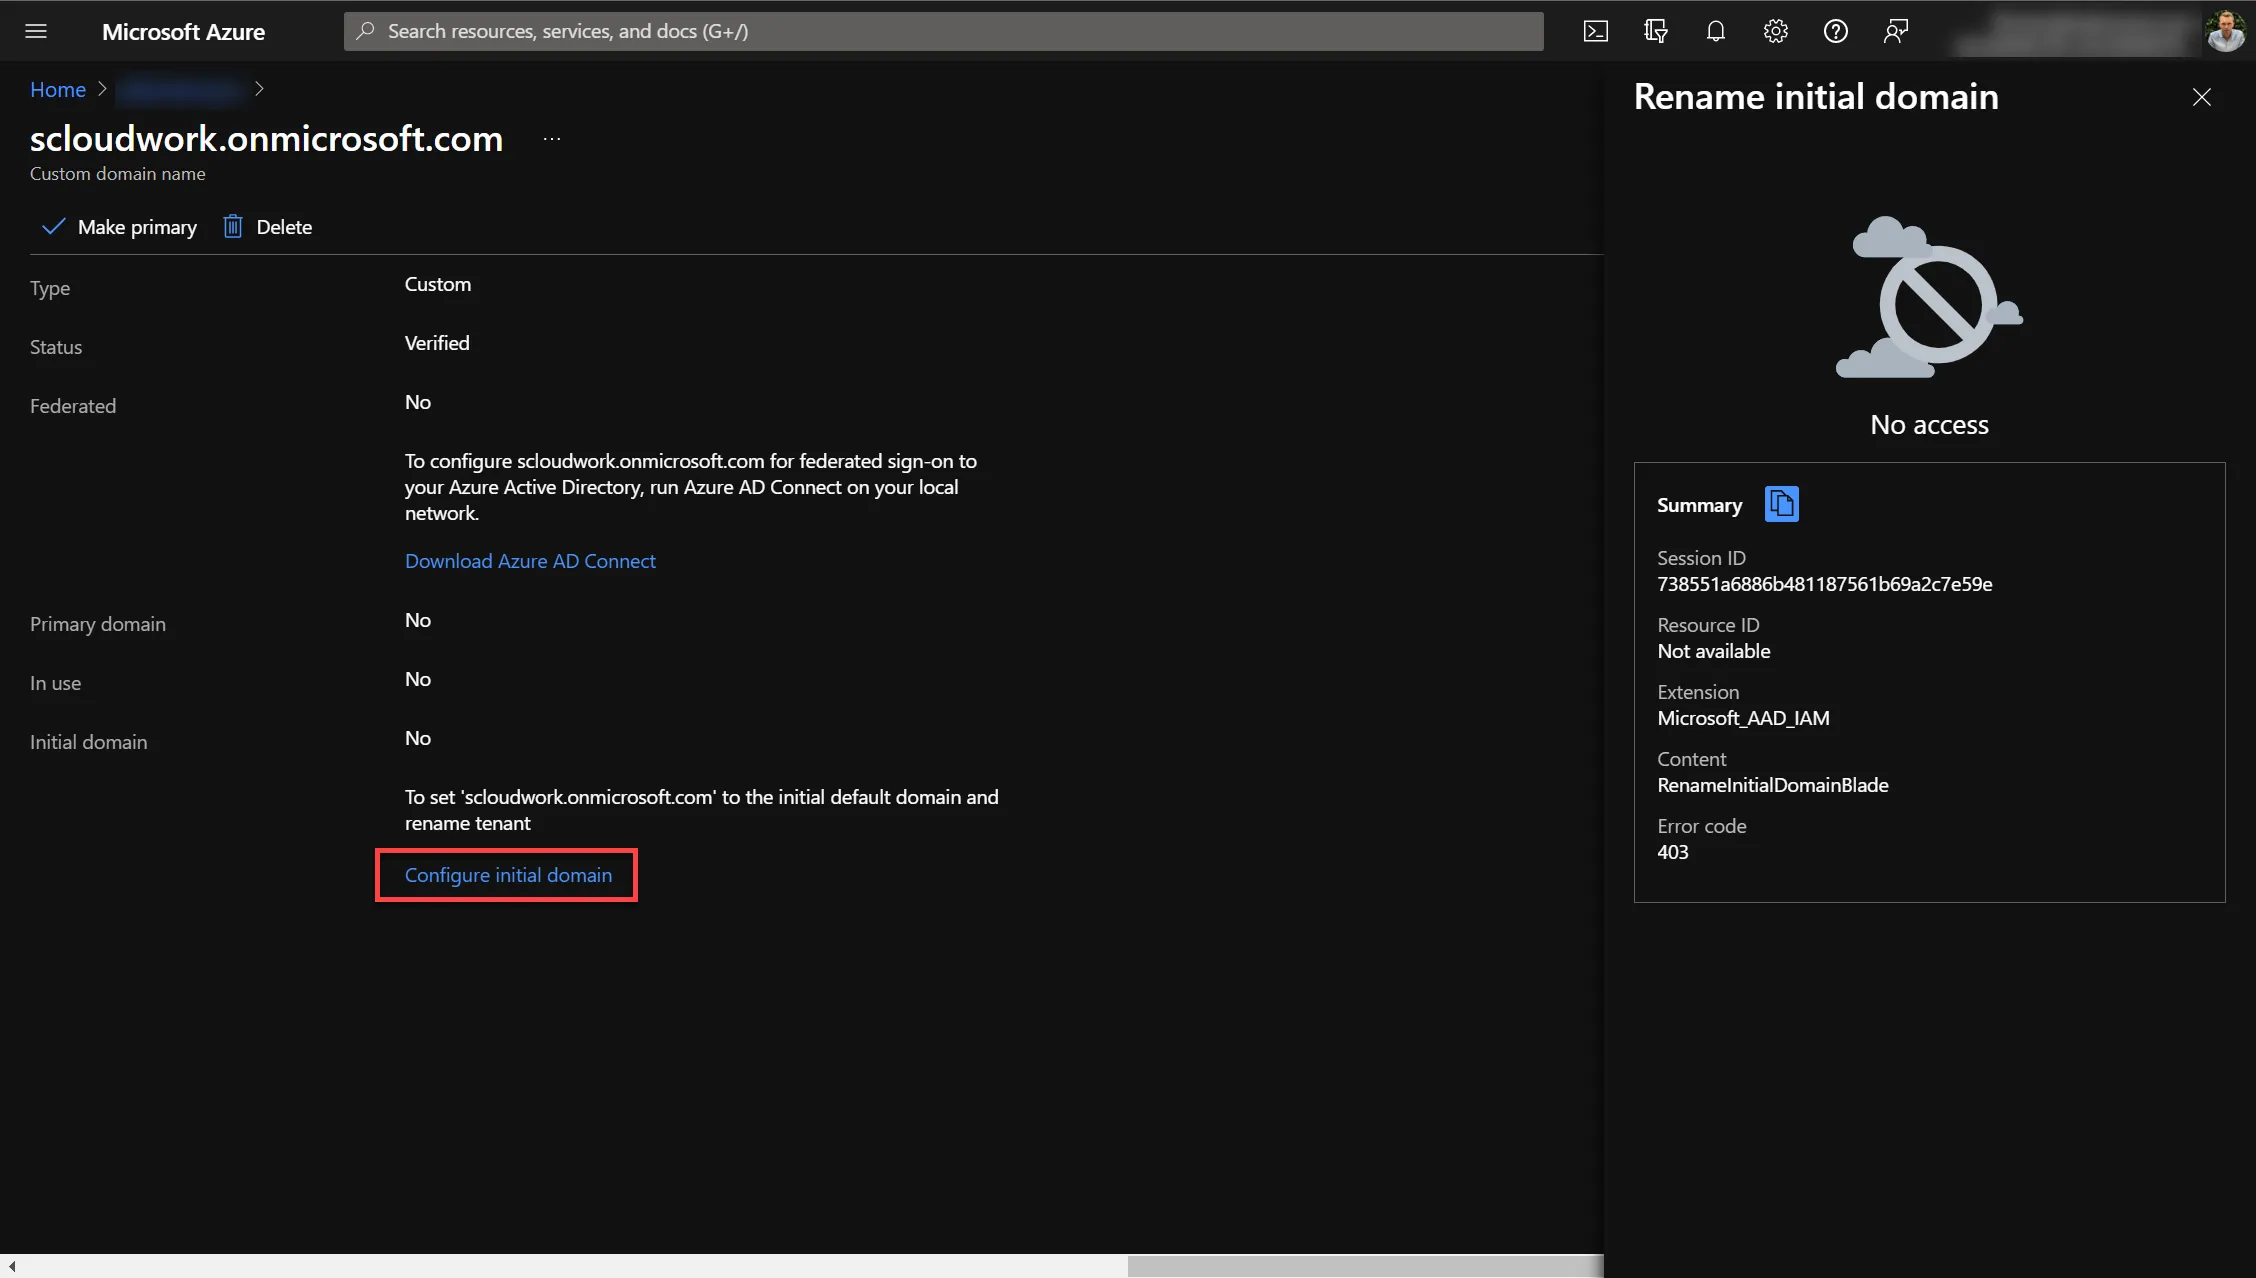This screenshot has height=1278, width=2256.
Task: Click the No access message text
Action: tap(1929, 425)
